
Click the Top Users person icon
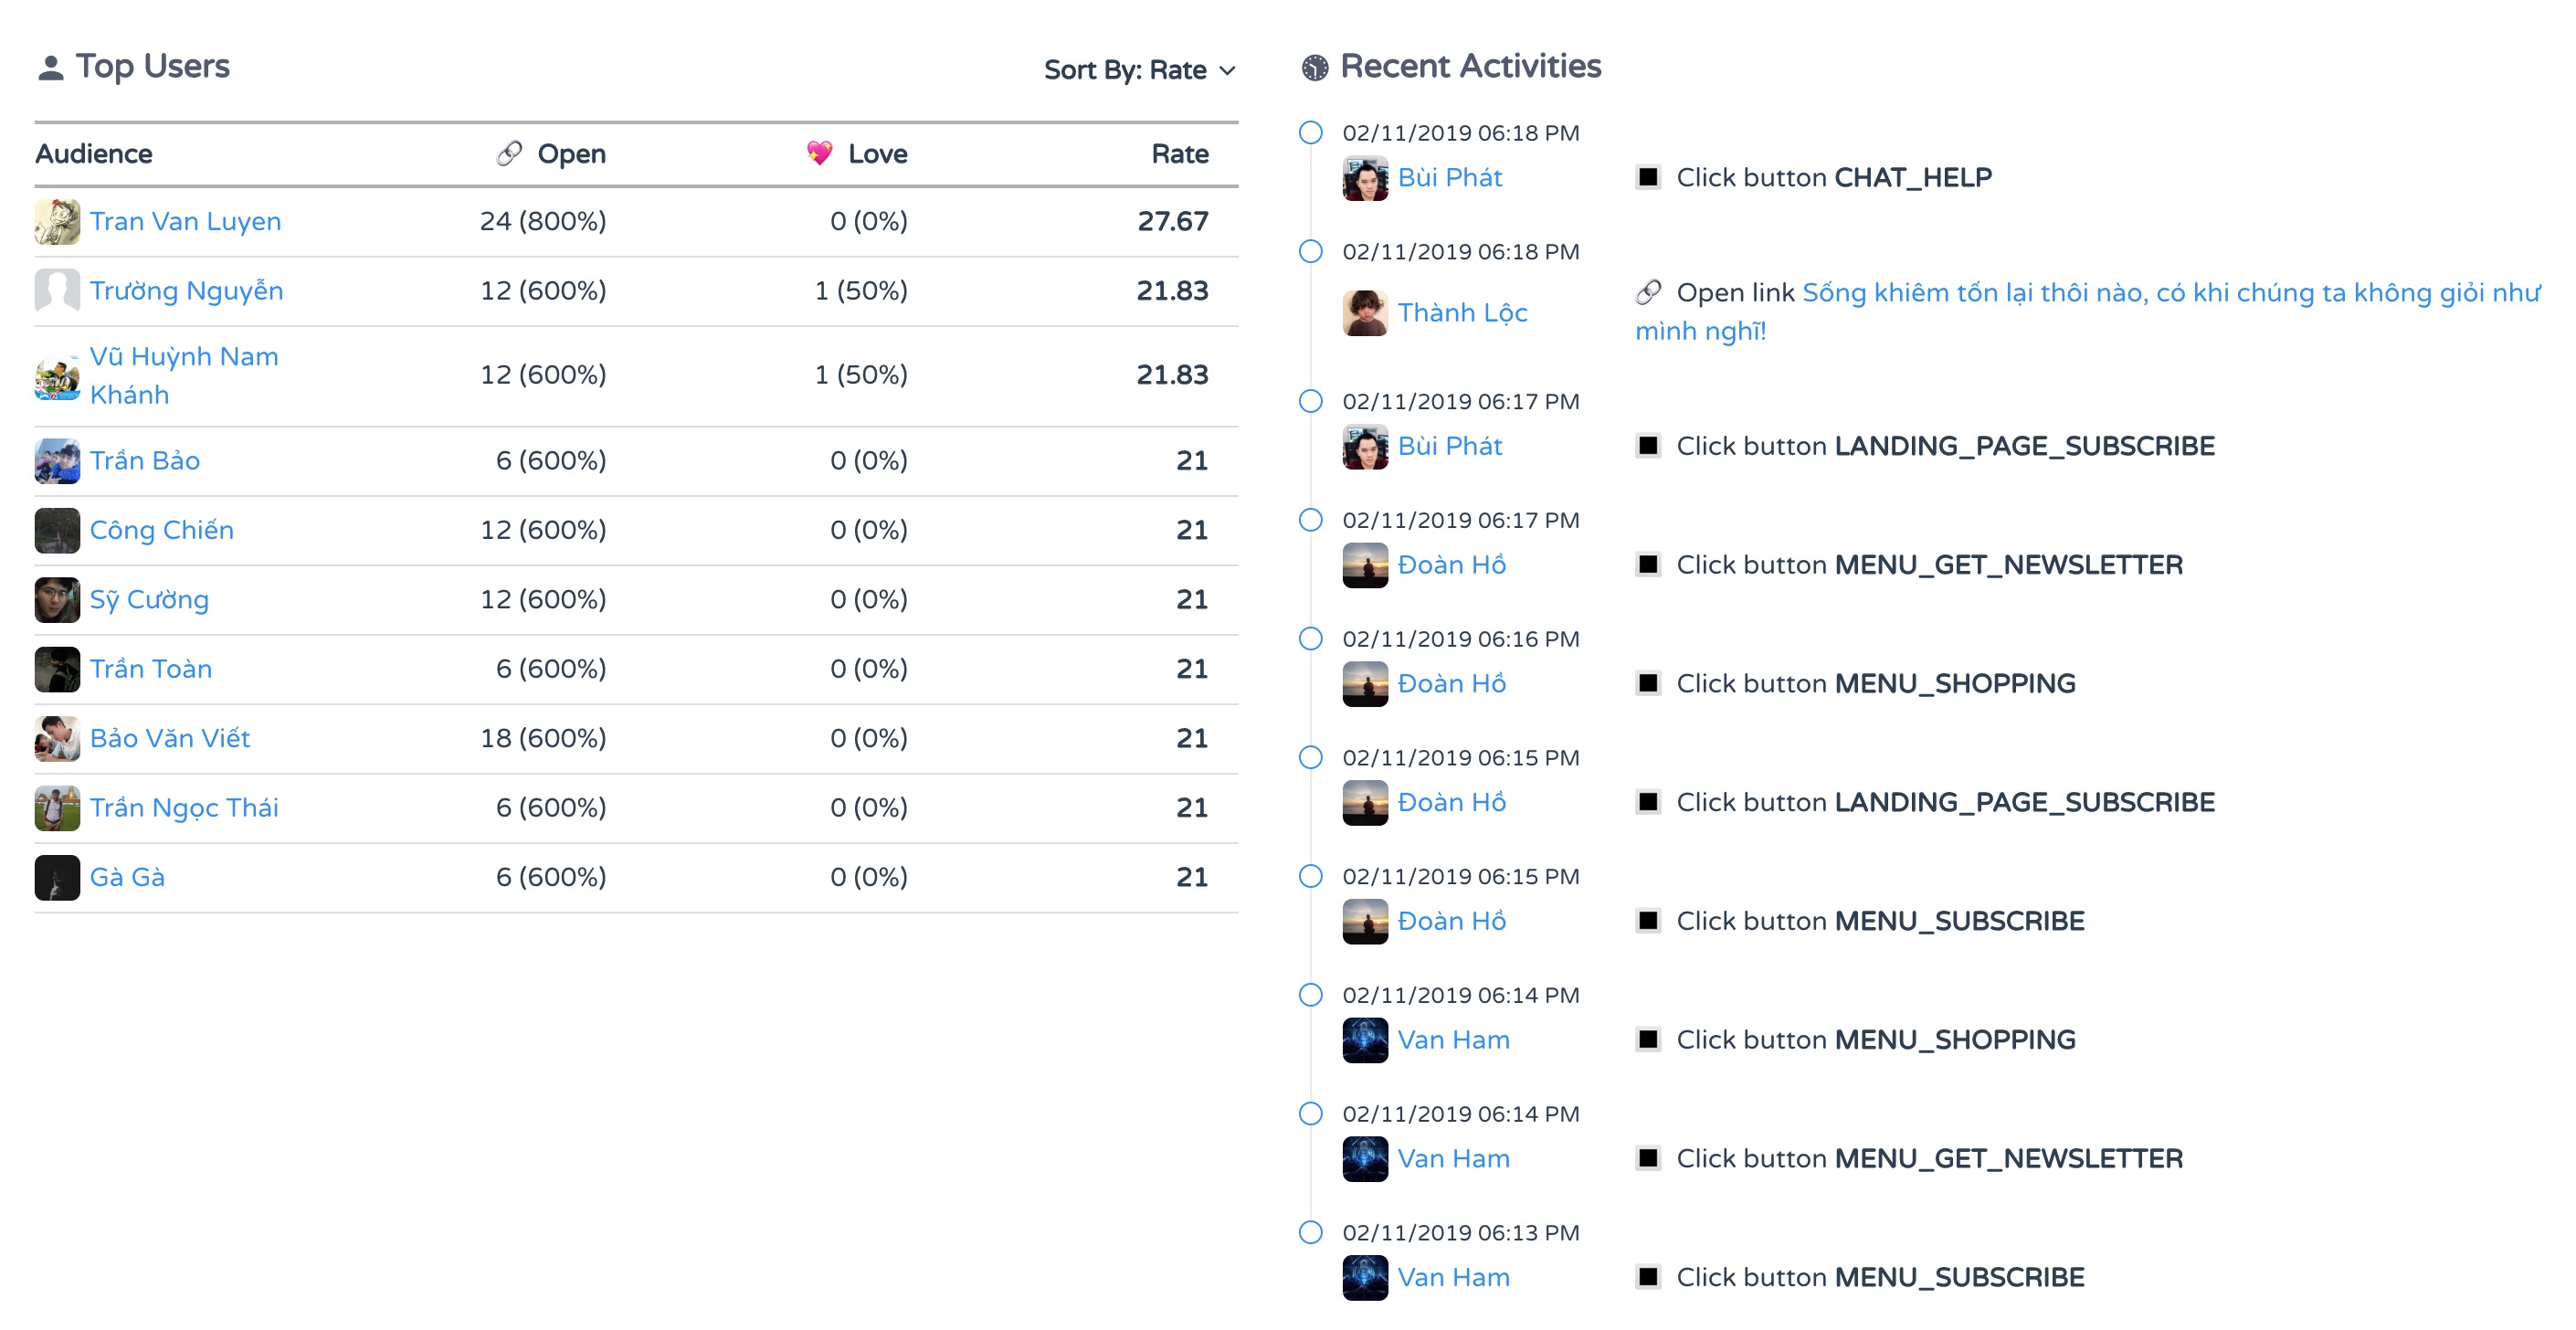click(x=50, y=68)
